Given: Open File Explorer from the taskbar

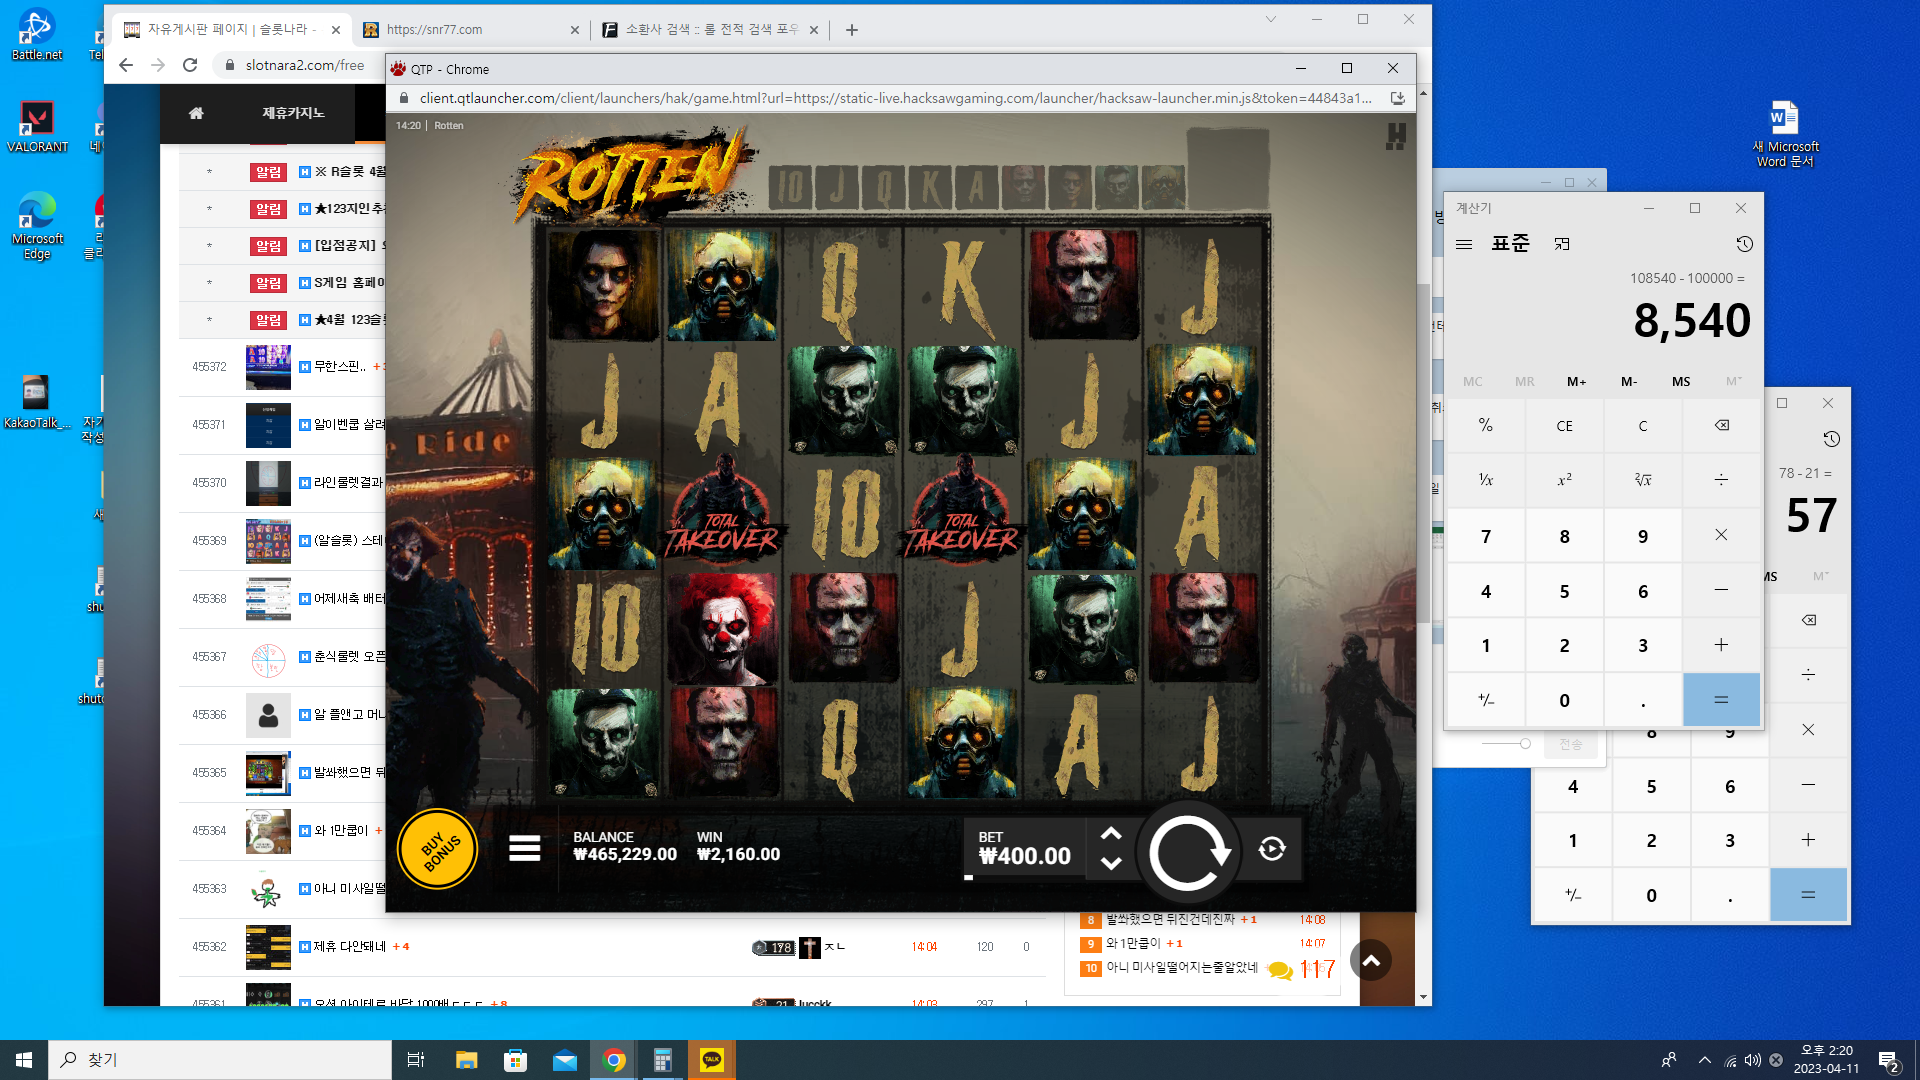Looking at the screenshot, I should click(466, 1060).
